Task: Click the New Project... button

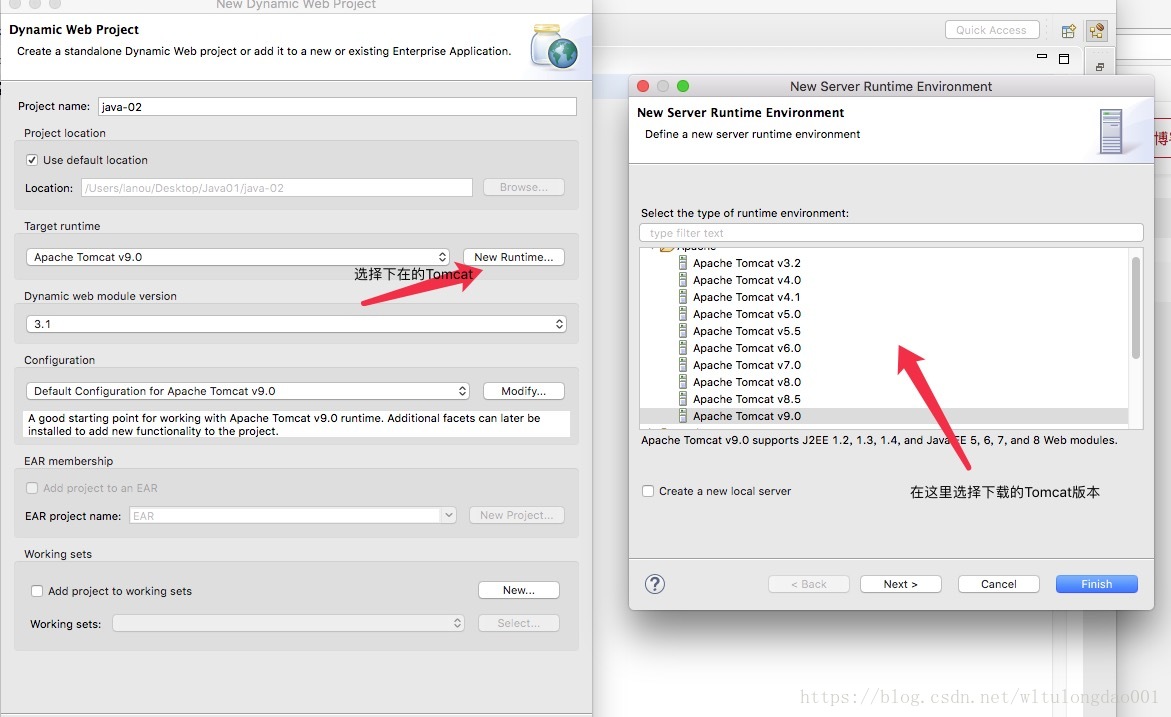Action: tap(517, 515)
